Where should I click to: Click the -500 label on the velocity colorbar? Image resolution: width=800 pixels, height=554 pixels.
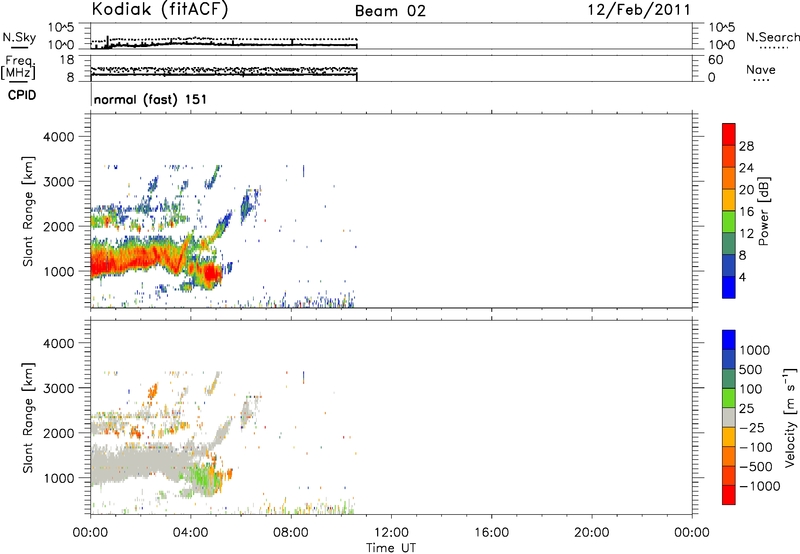tap(756, 467)
